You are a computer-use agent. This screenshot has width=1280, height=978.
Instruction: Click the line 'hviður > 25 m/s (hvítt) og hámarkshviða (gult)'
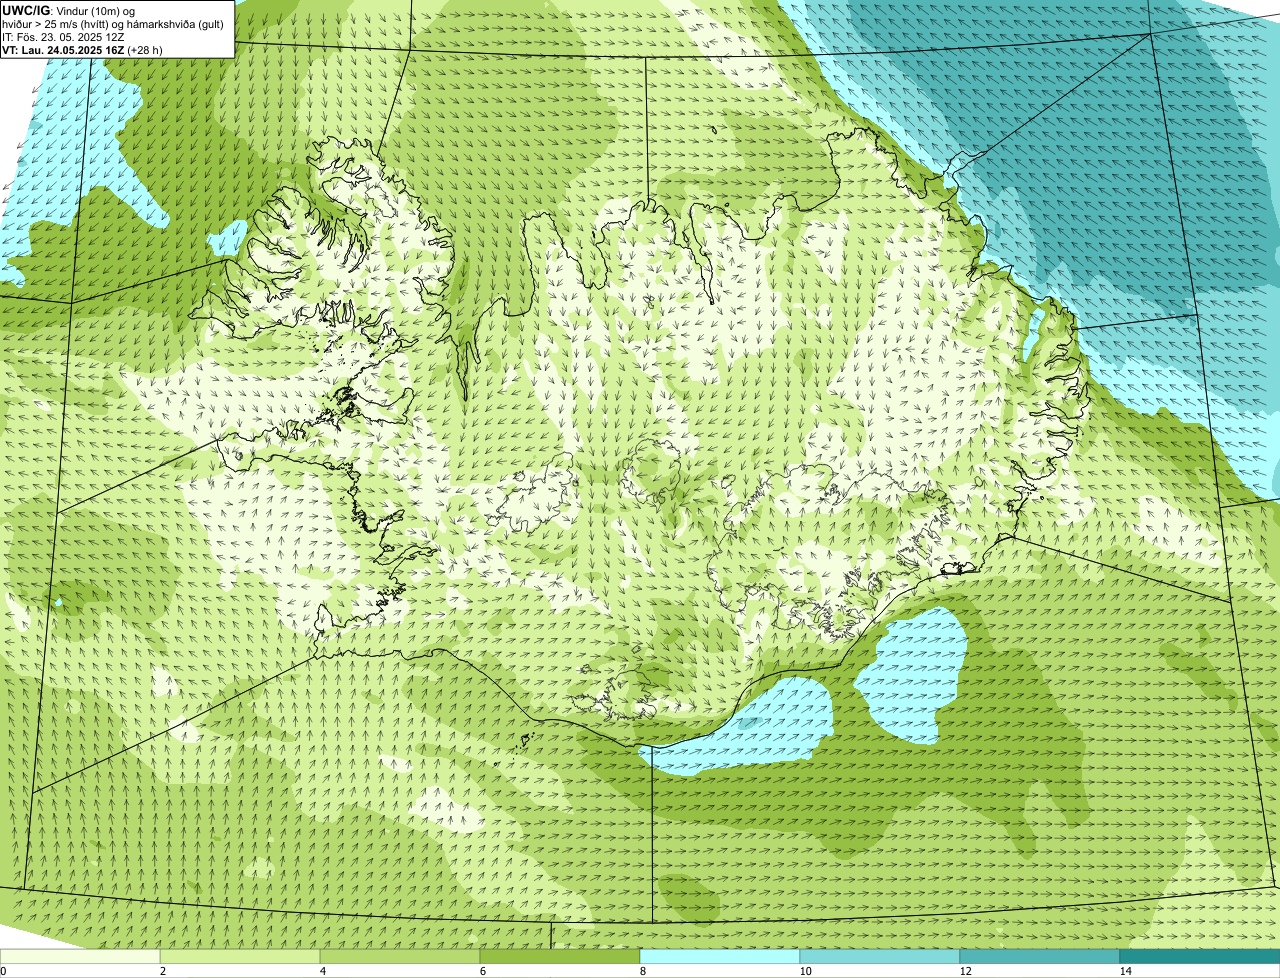pyautogui.click(x=113, y=23)
